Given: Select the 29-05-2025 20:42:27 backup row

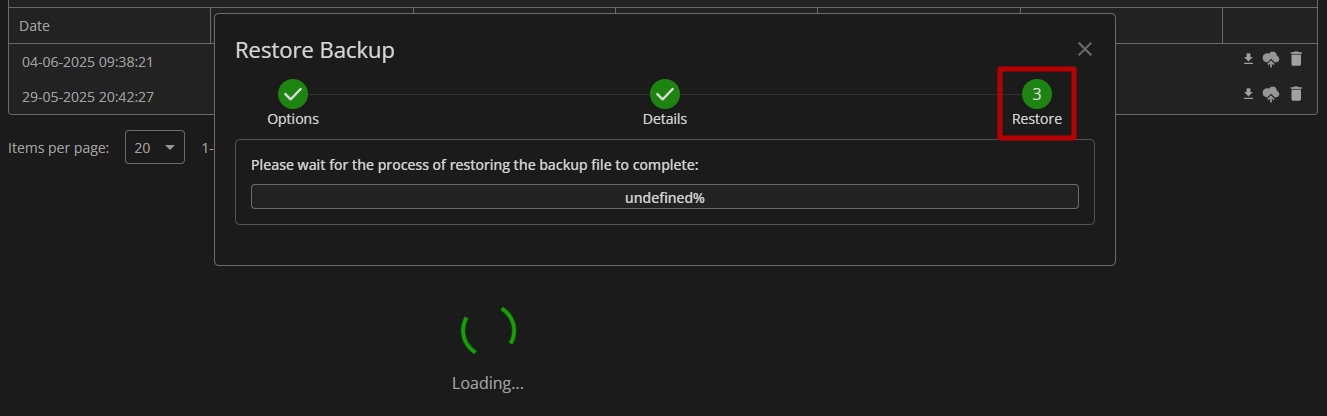Looking at the screenshot, I should (x=663, y=96).
